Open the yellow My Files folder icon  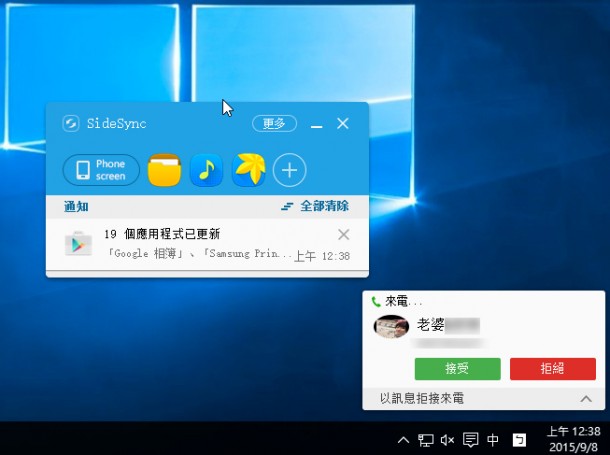click(165, 170)
